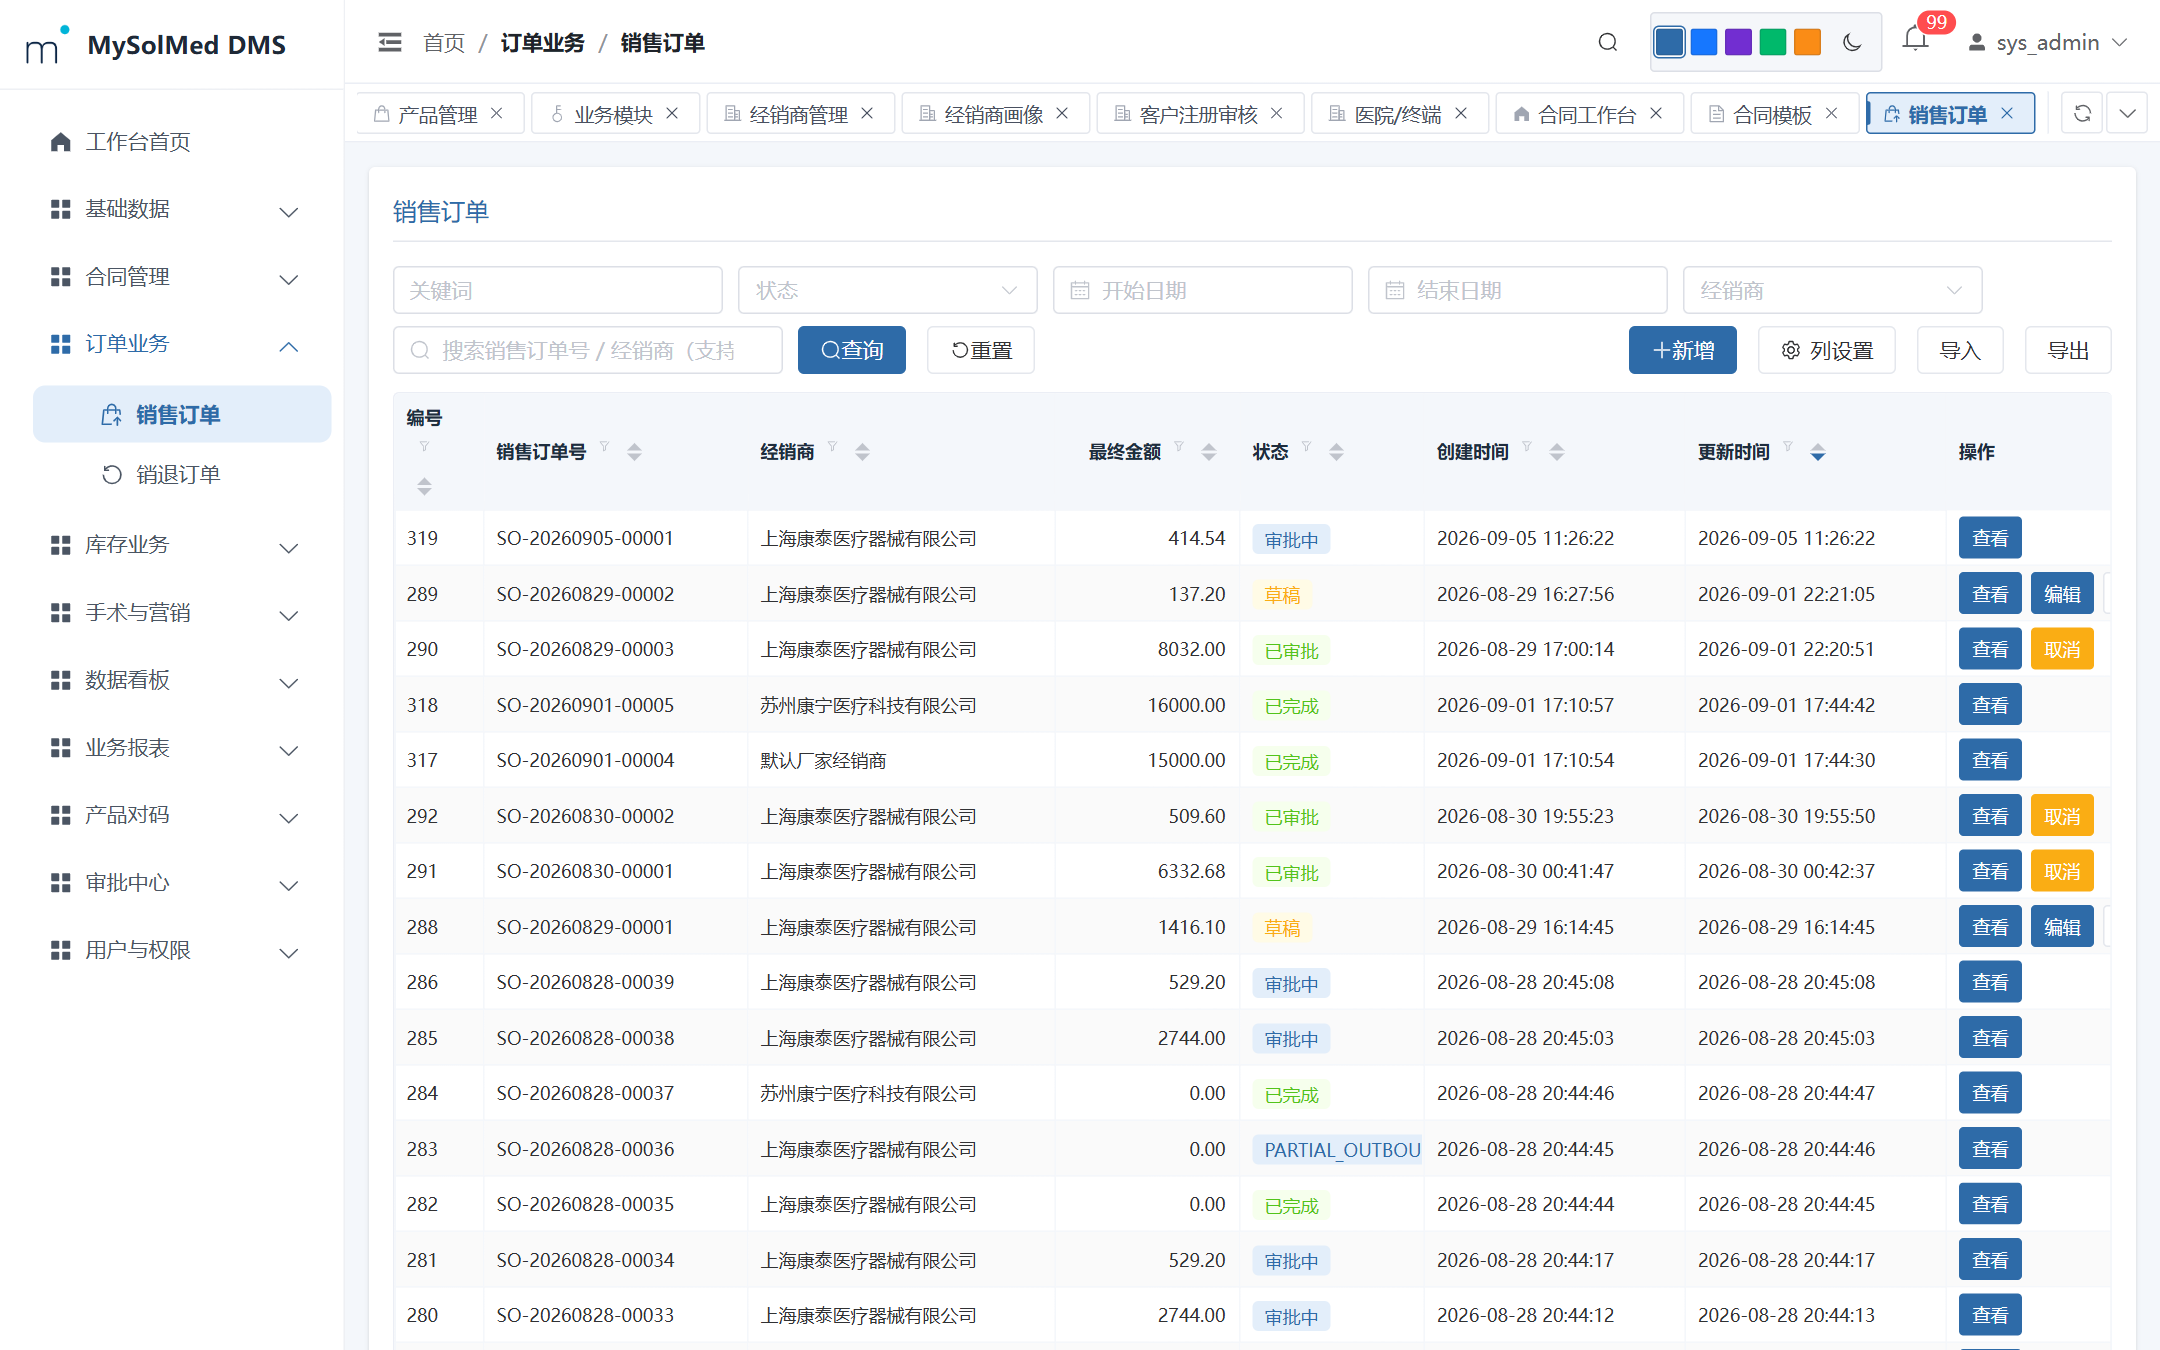This screenshot has height=1350, width=2160.
Task: Click the 关键词 input field
Action: (x=557, y=290)
